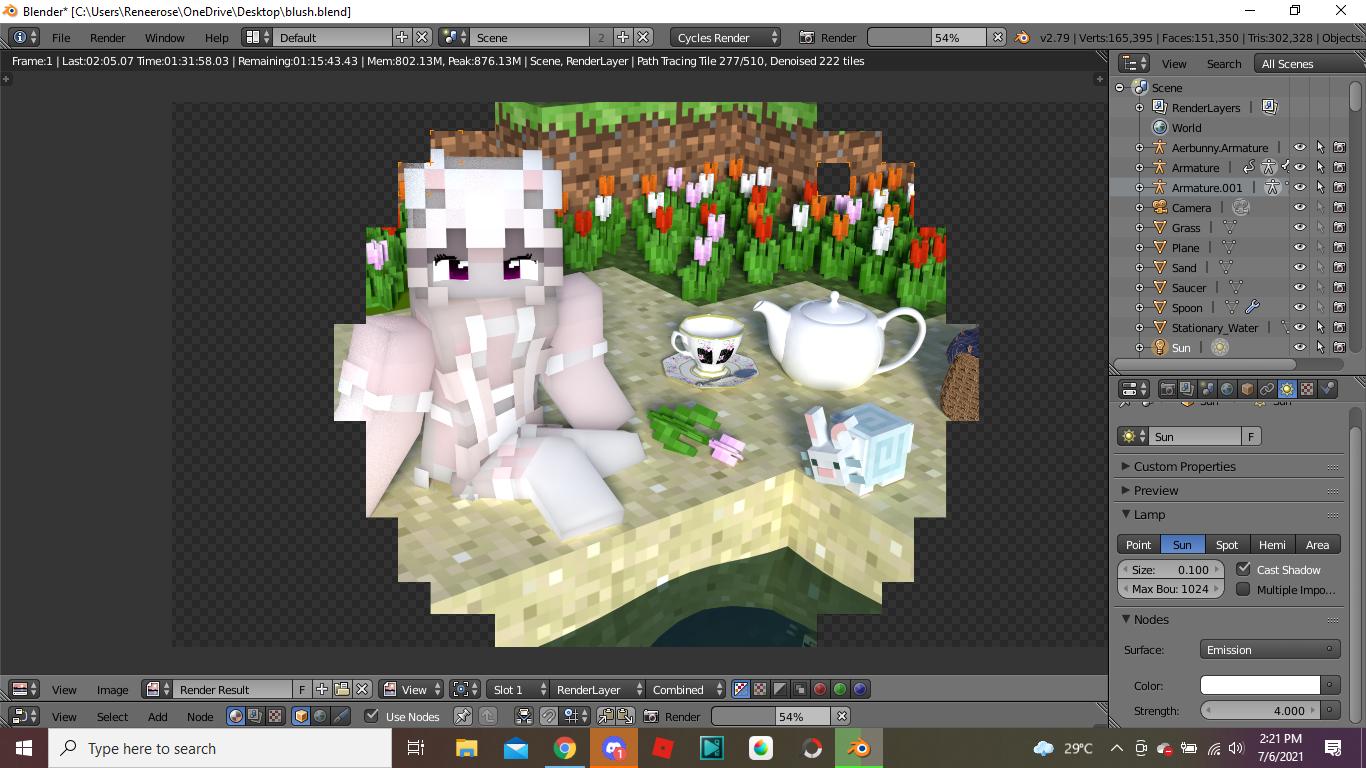
Task: Cancel render with X beside progress
Action: 997,37
